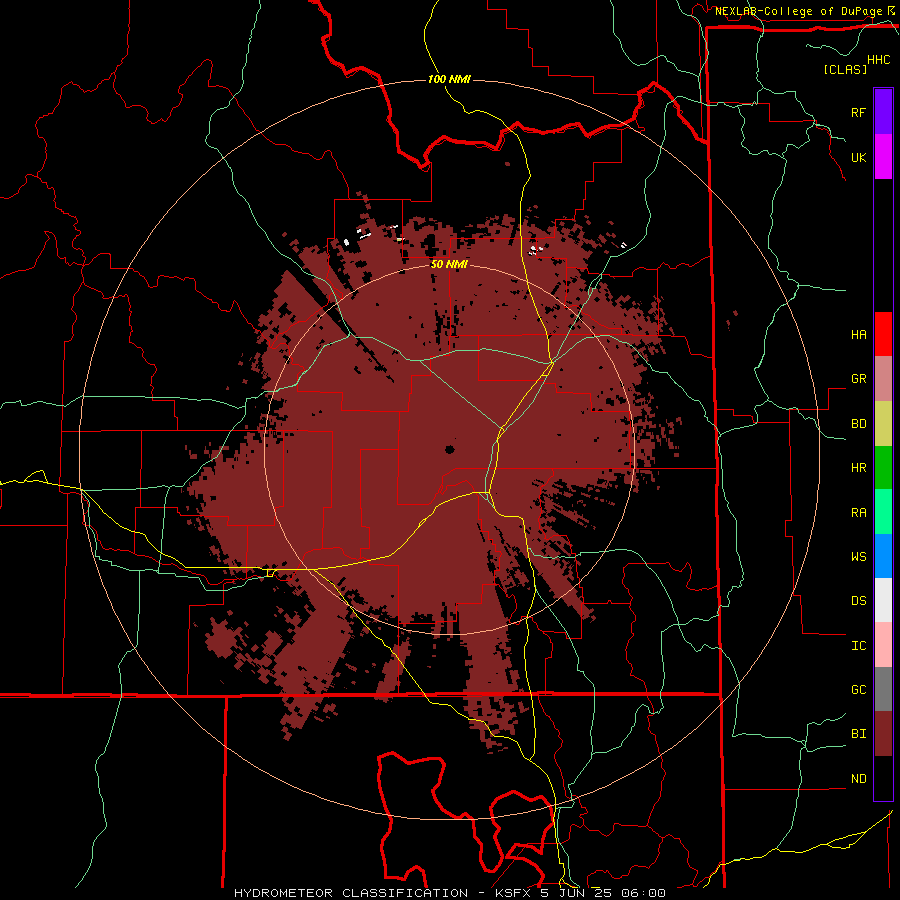Click the GR legend label

pyautogui.click(x=858, y=379)
